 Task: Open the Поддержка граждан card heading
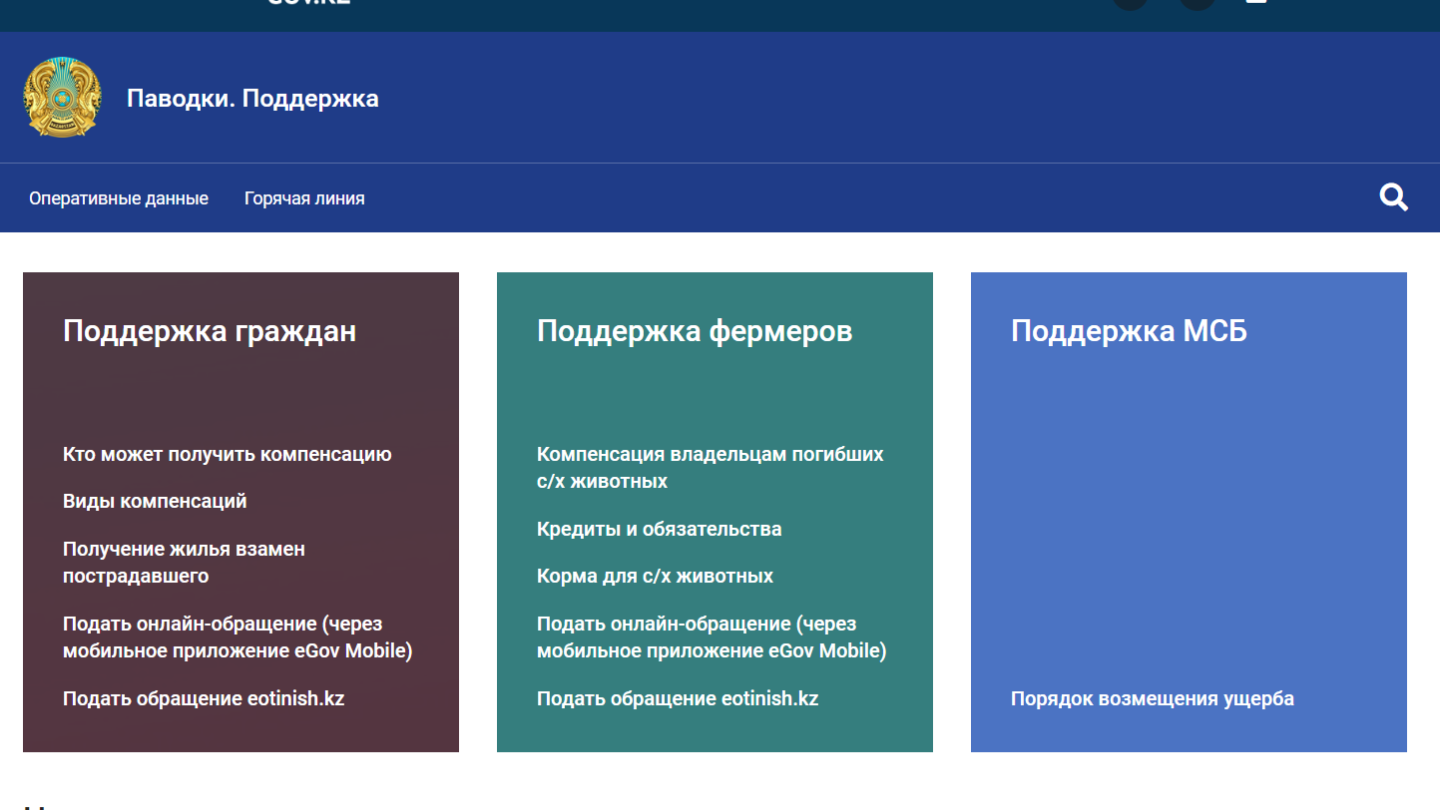[x=209, y=331]
